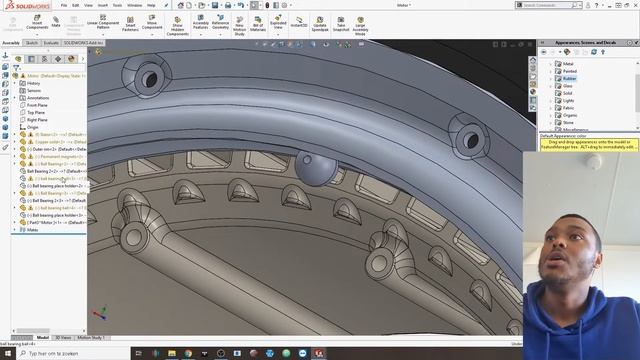This screenshot has width=640, height=360.
Task: Open Reference Geometry
Action: (220, 22)
